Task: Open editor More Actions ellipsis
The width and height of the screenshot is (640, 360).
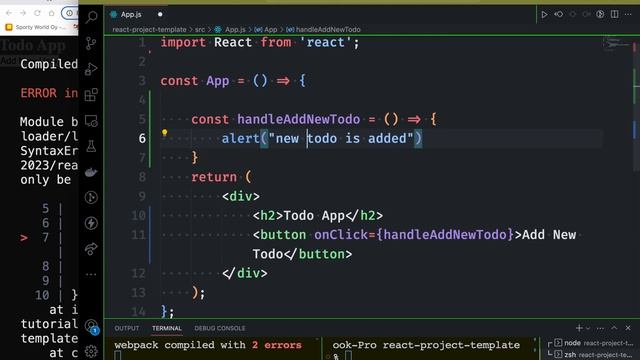Action: (628, 14)
